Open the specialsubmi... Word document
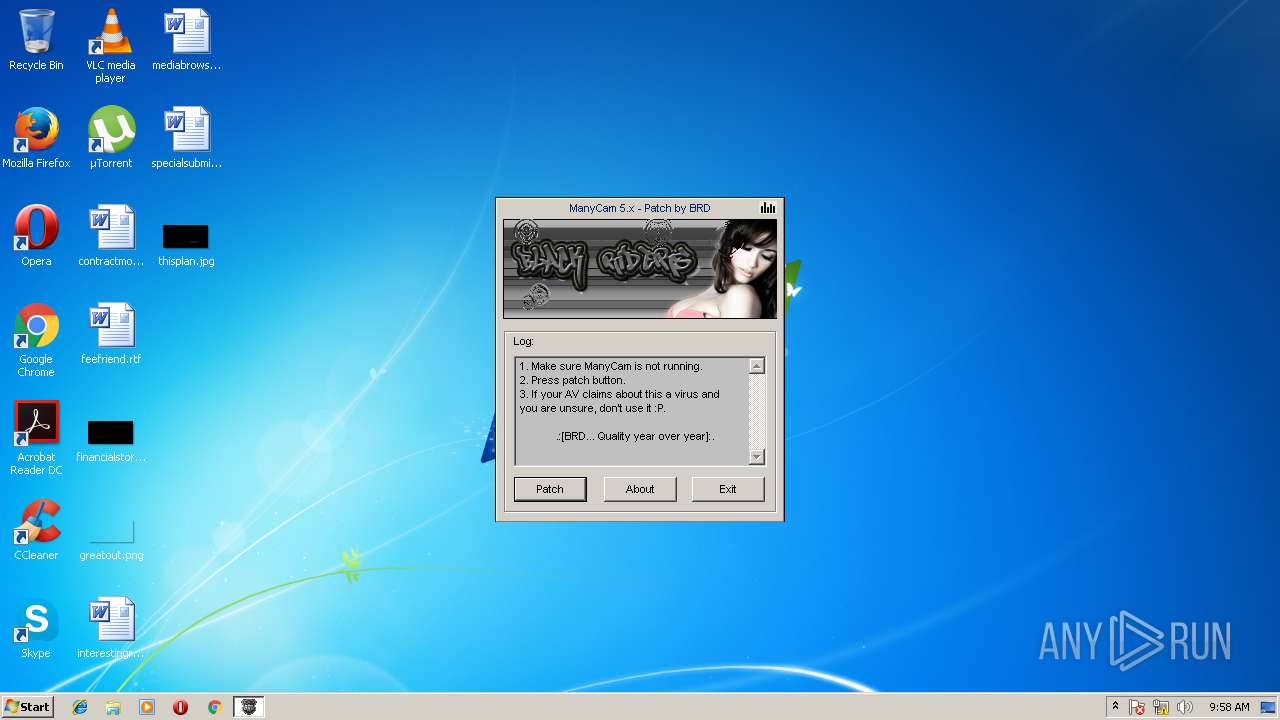The width and height of the screenshot is (1280, 720). coord(186,138)
